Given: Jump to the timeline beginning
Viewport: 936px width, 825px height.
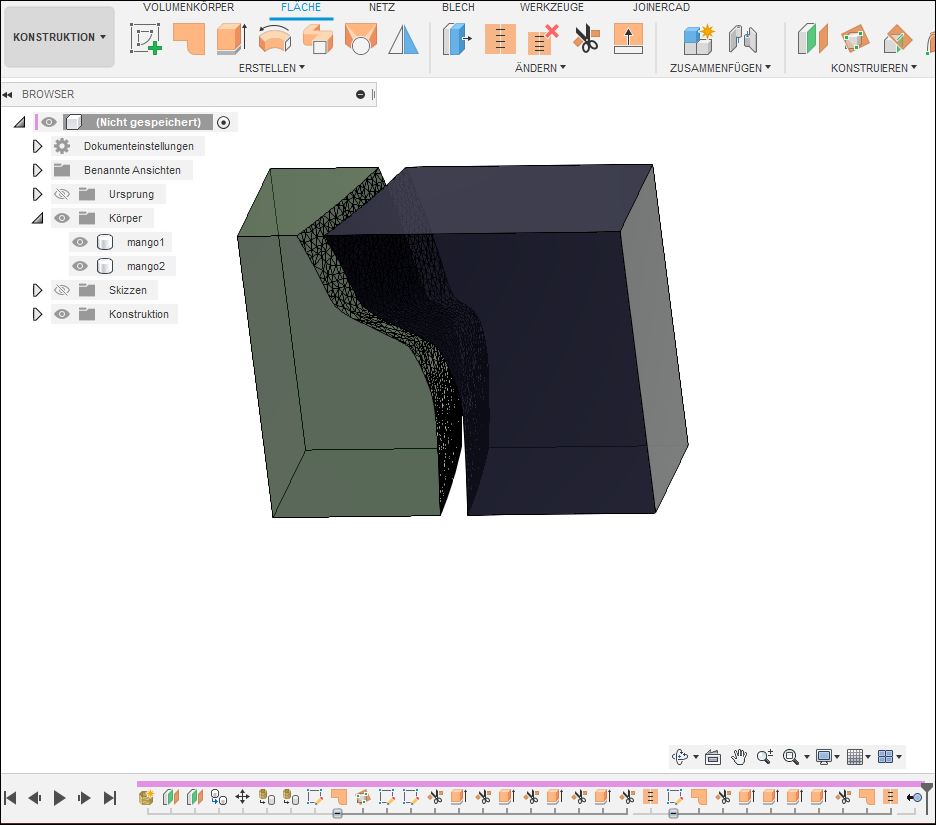Looking at the screenshot, I should coord(10,798).
